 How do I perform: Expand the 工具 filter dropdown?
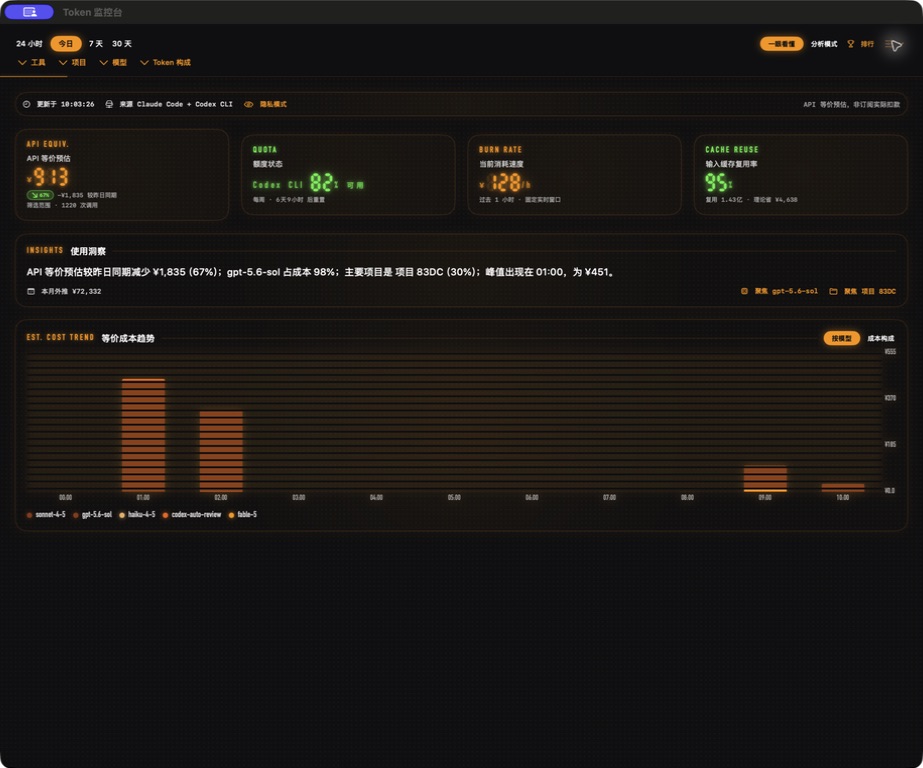tap(32, 62)
